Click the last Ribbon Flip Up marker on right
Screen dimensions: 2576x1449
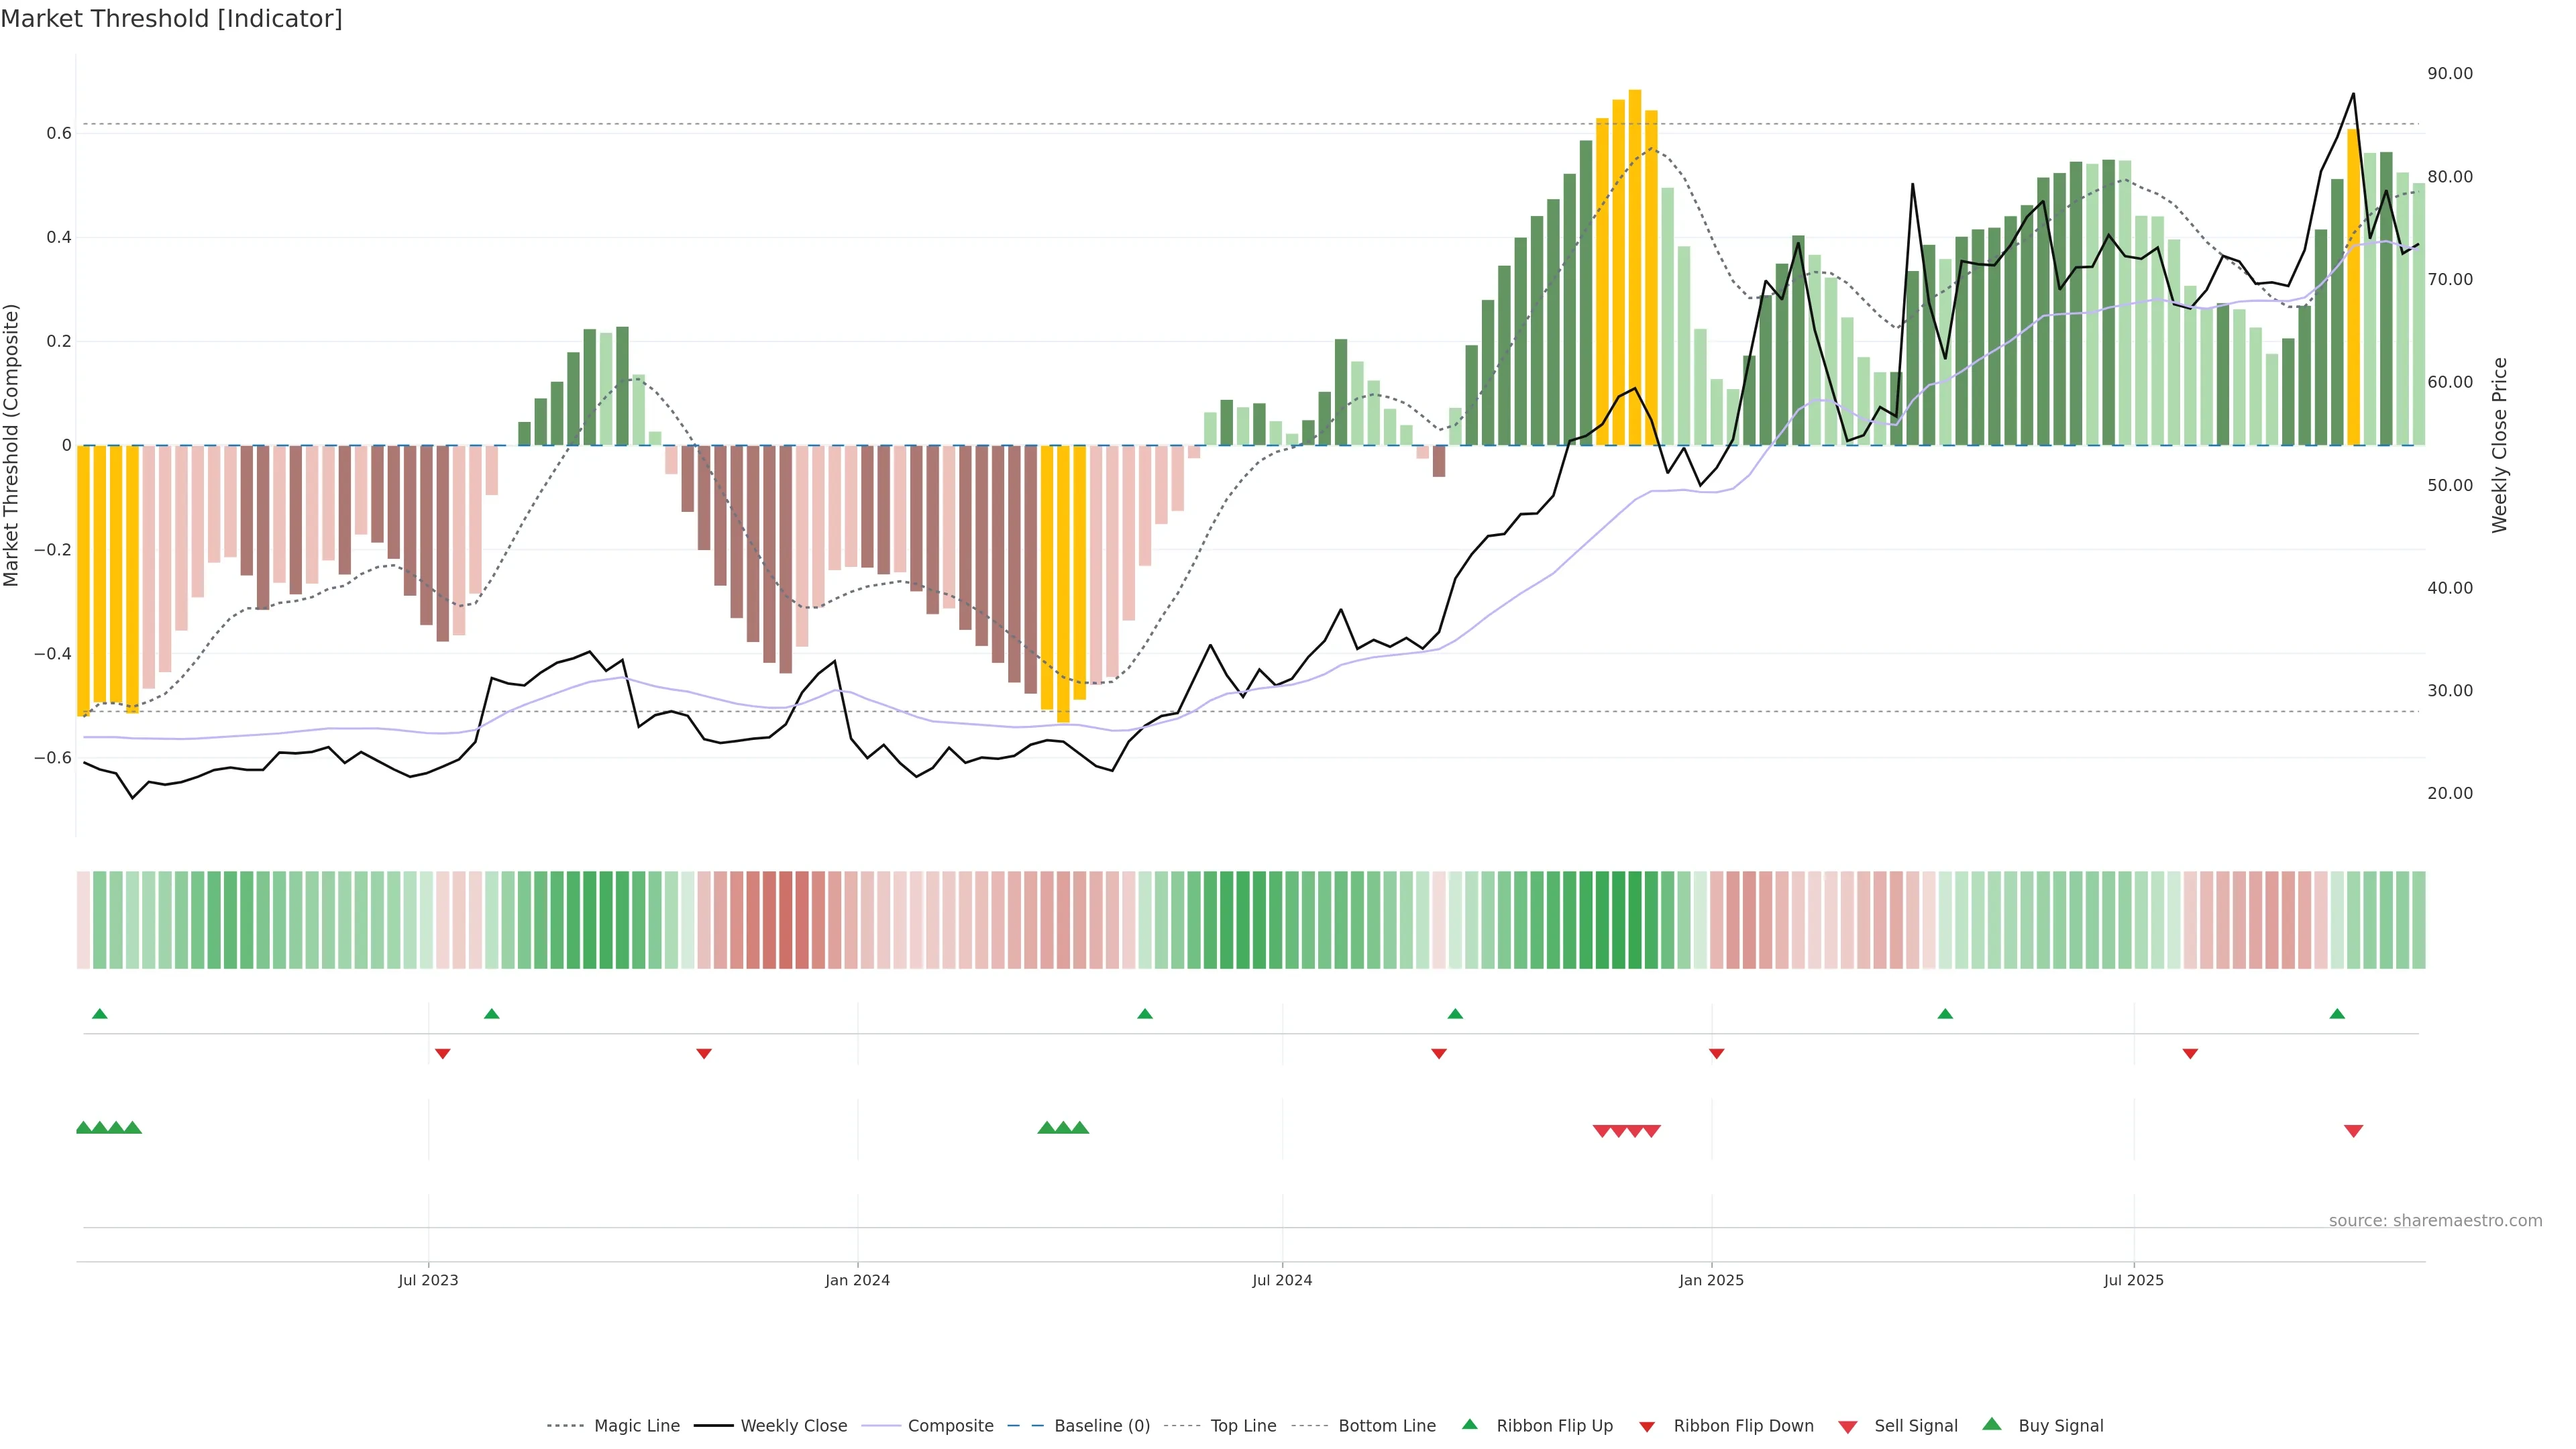(x=2337, y=1014)
